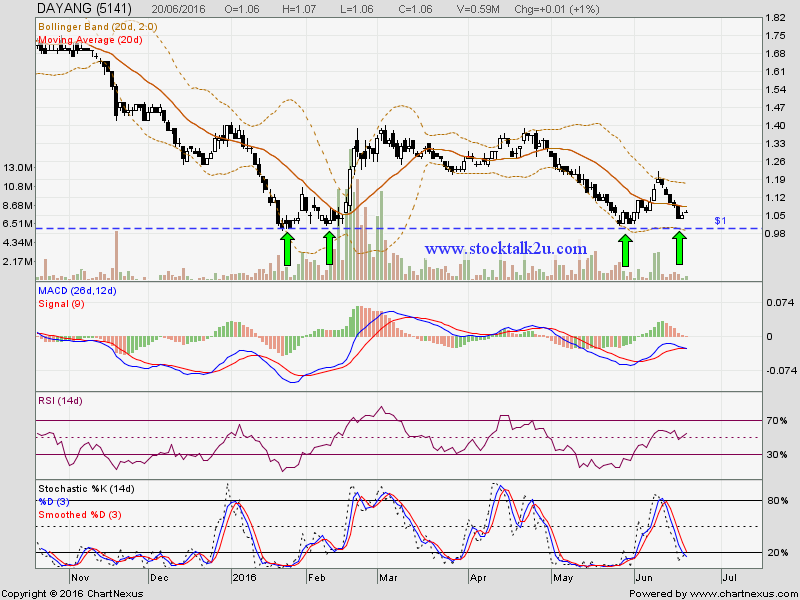Click the final green arrow near the $1 line
Screen dimensions: 800x600
(680, 248)
